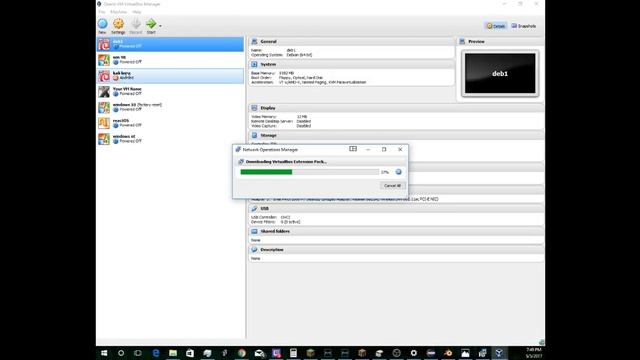640x360 pixels.
Task: Click the USB section header
Action: click(x=396, y=209)
